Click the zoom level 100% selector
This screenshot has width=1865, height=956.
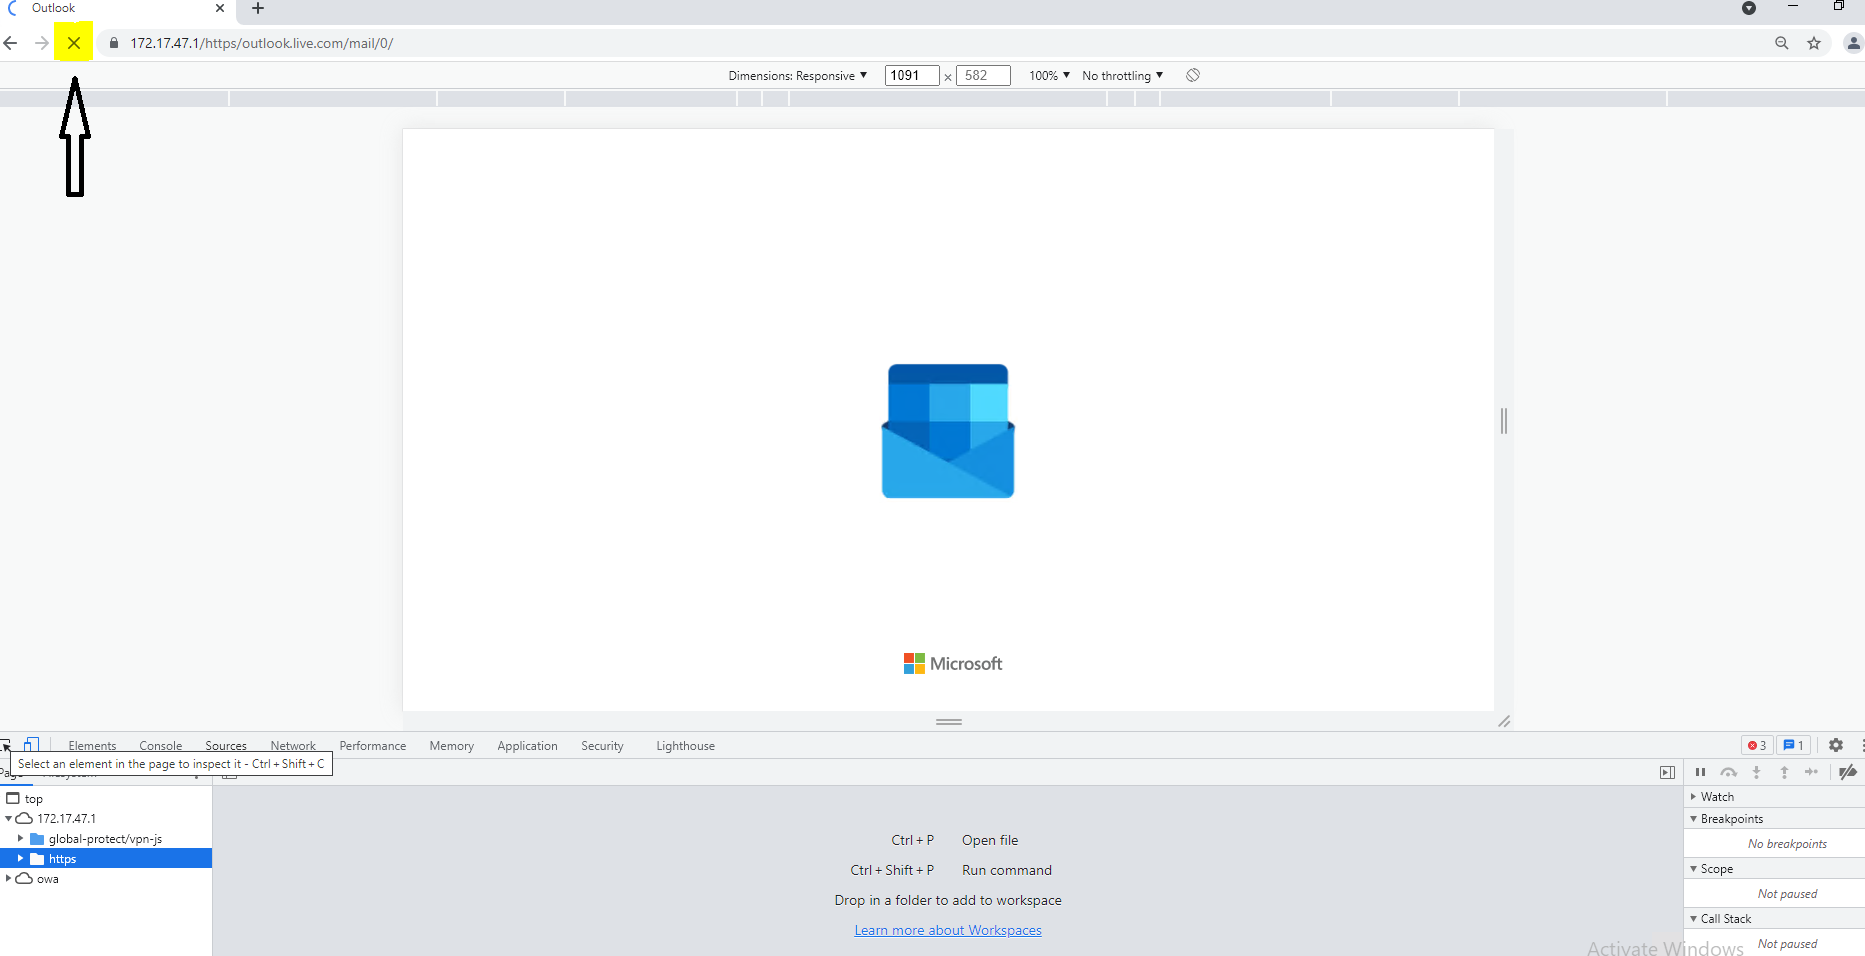pos(1047,75)
